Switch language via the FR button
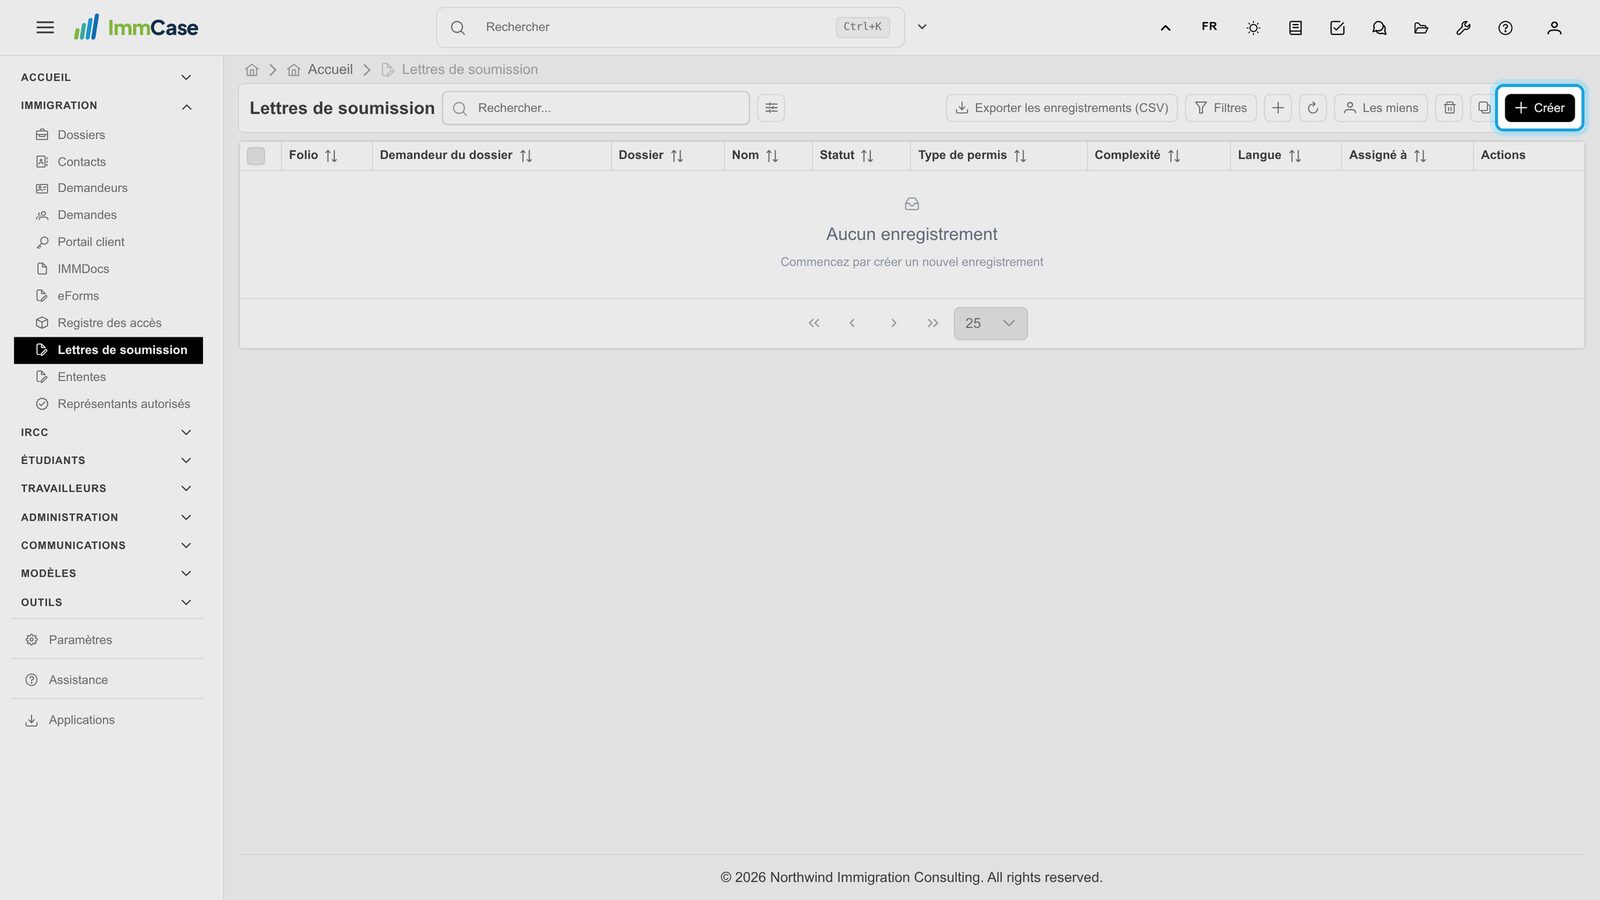The height and width of the screenshot is (900, 1600). click(x=1209, y=27)
